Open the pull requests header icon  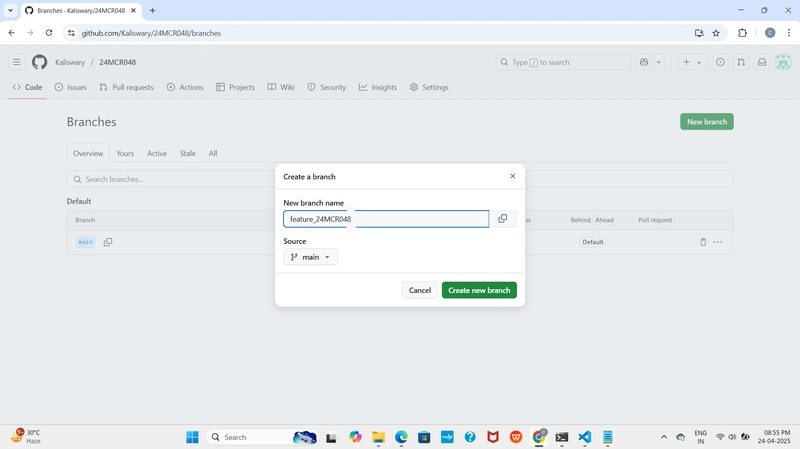coord(741,62)
